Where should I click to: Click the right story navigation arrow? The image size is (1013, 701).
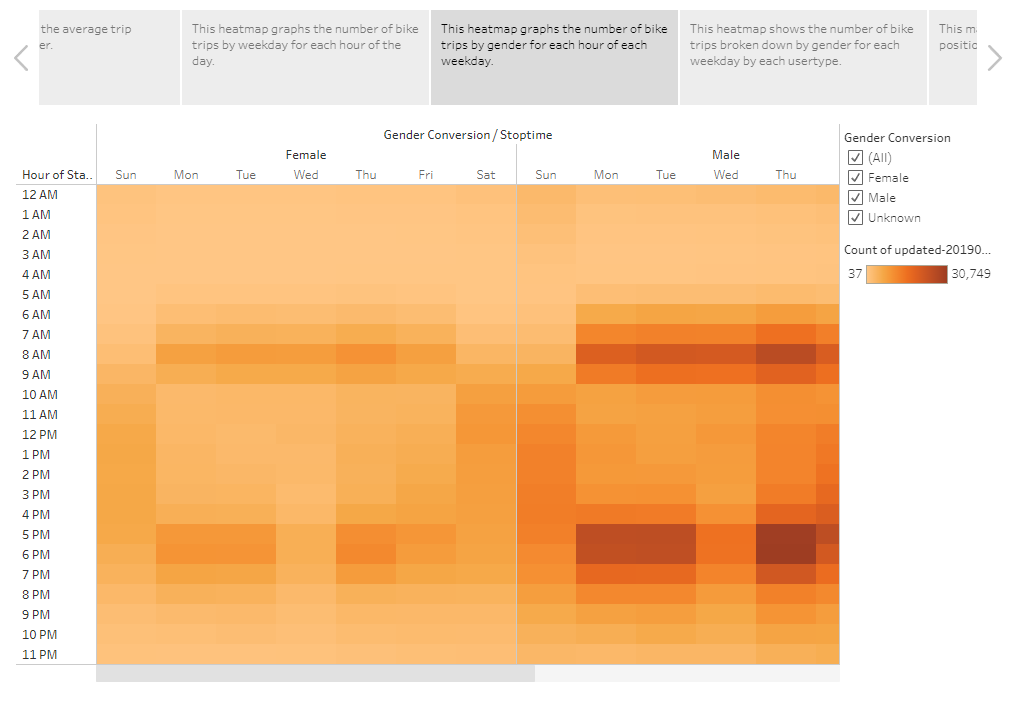pyautogui.click(x=994, y=58)
